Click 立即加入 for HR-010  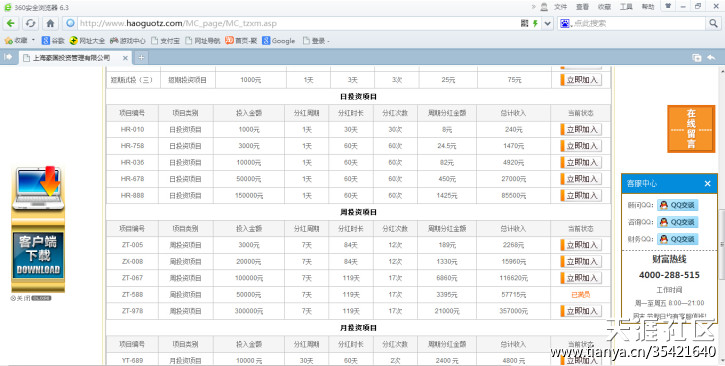pyautogui.click(x=581, y=129)
